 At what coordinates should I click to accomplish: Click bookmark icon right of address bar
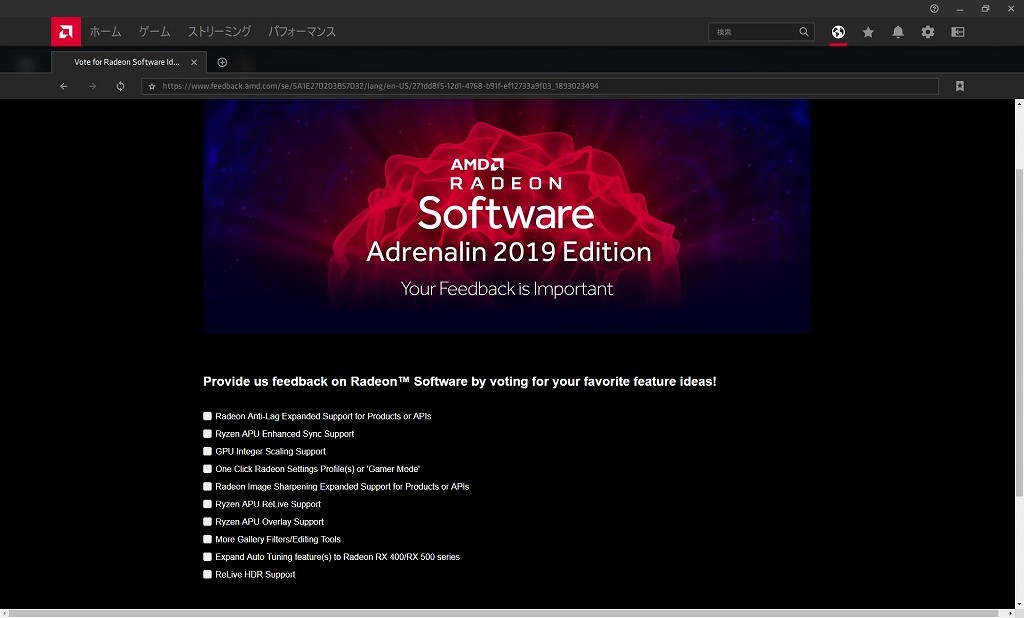(x=960, y=86)
